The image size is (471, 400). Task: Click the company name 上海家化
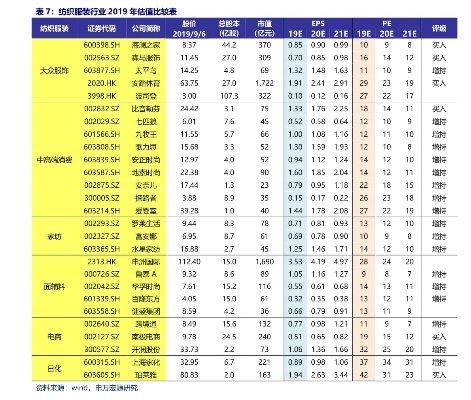click(x=146, y=362)
